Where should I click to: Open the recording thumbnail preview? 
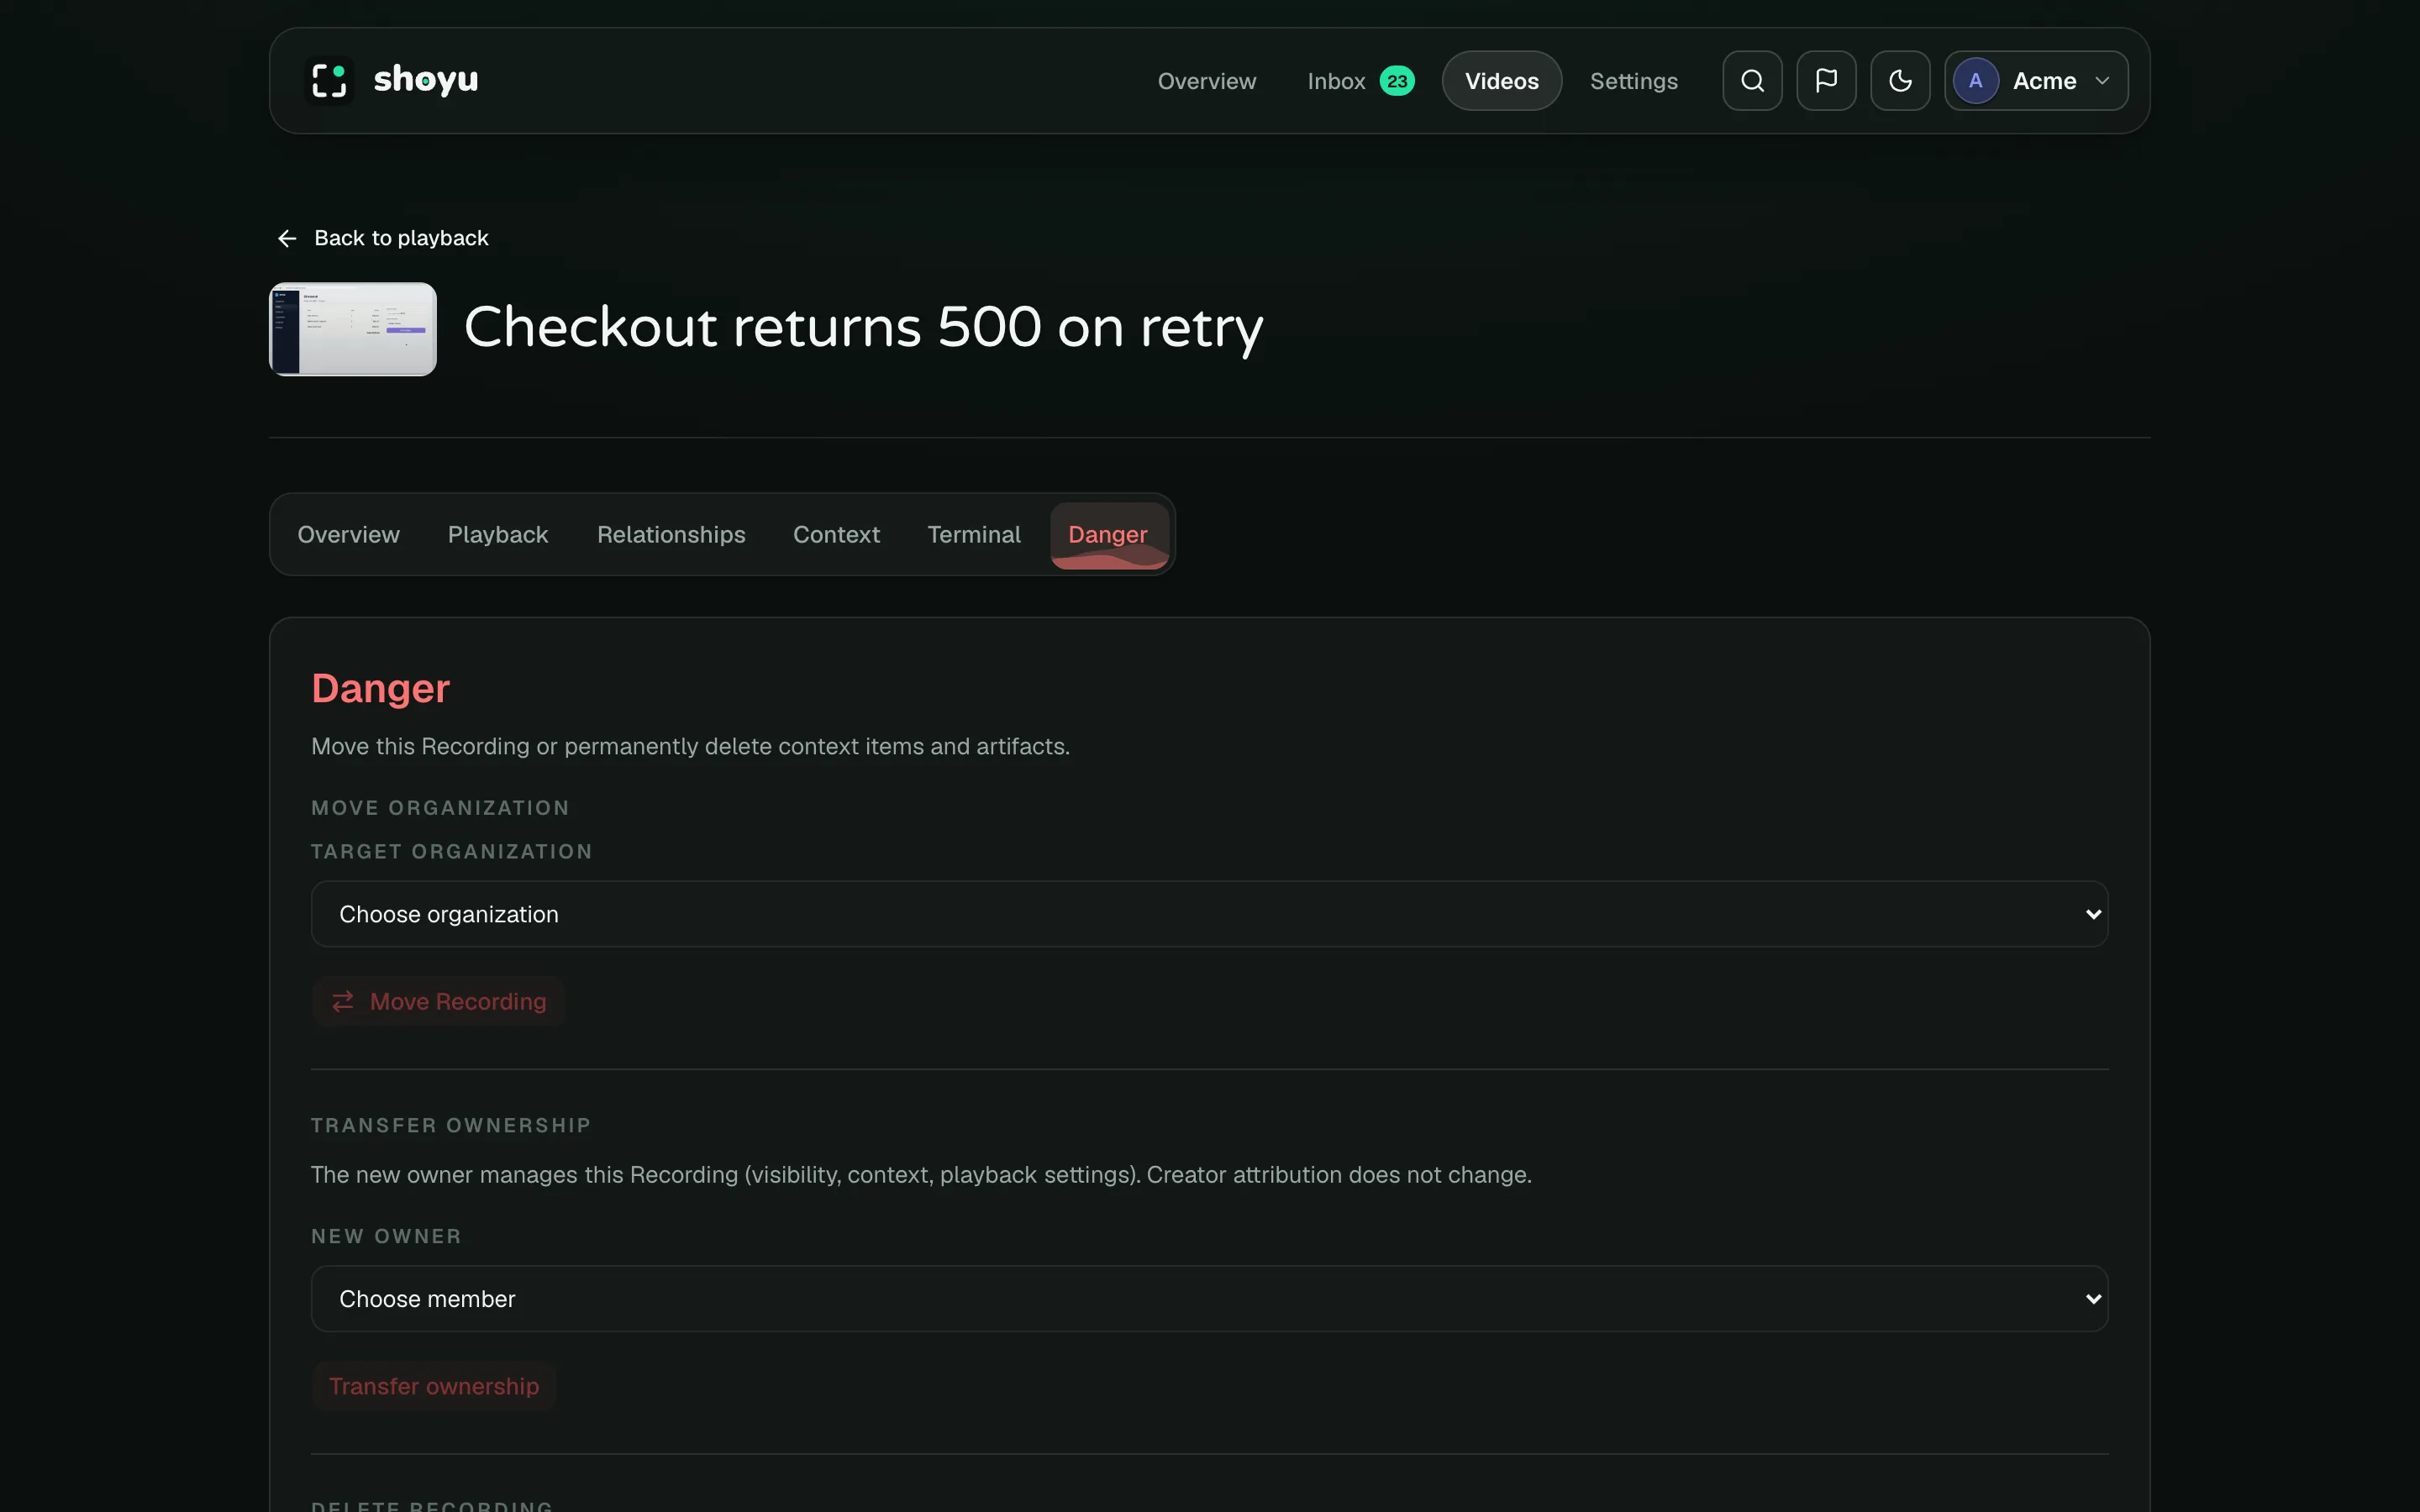[x=353, y=329]
